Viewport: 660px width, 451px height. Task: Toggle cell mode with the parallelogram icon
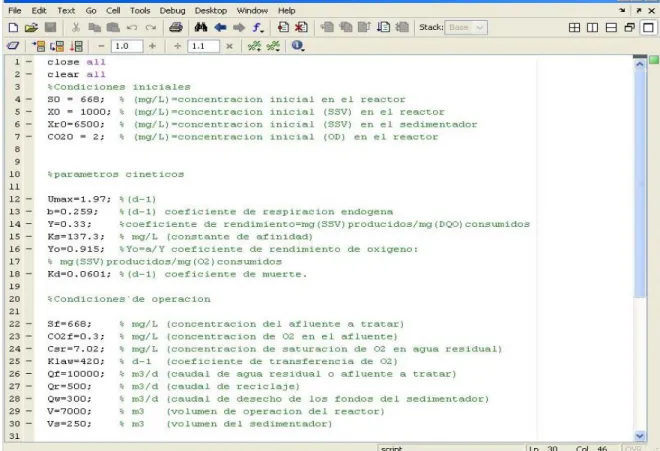pyautogui.click(x=13, y=46)
